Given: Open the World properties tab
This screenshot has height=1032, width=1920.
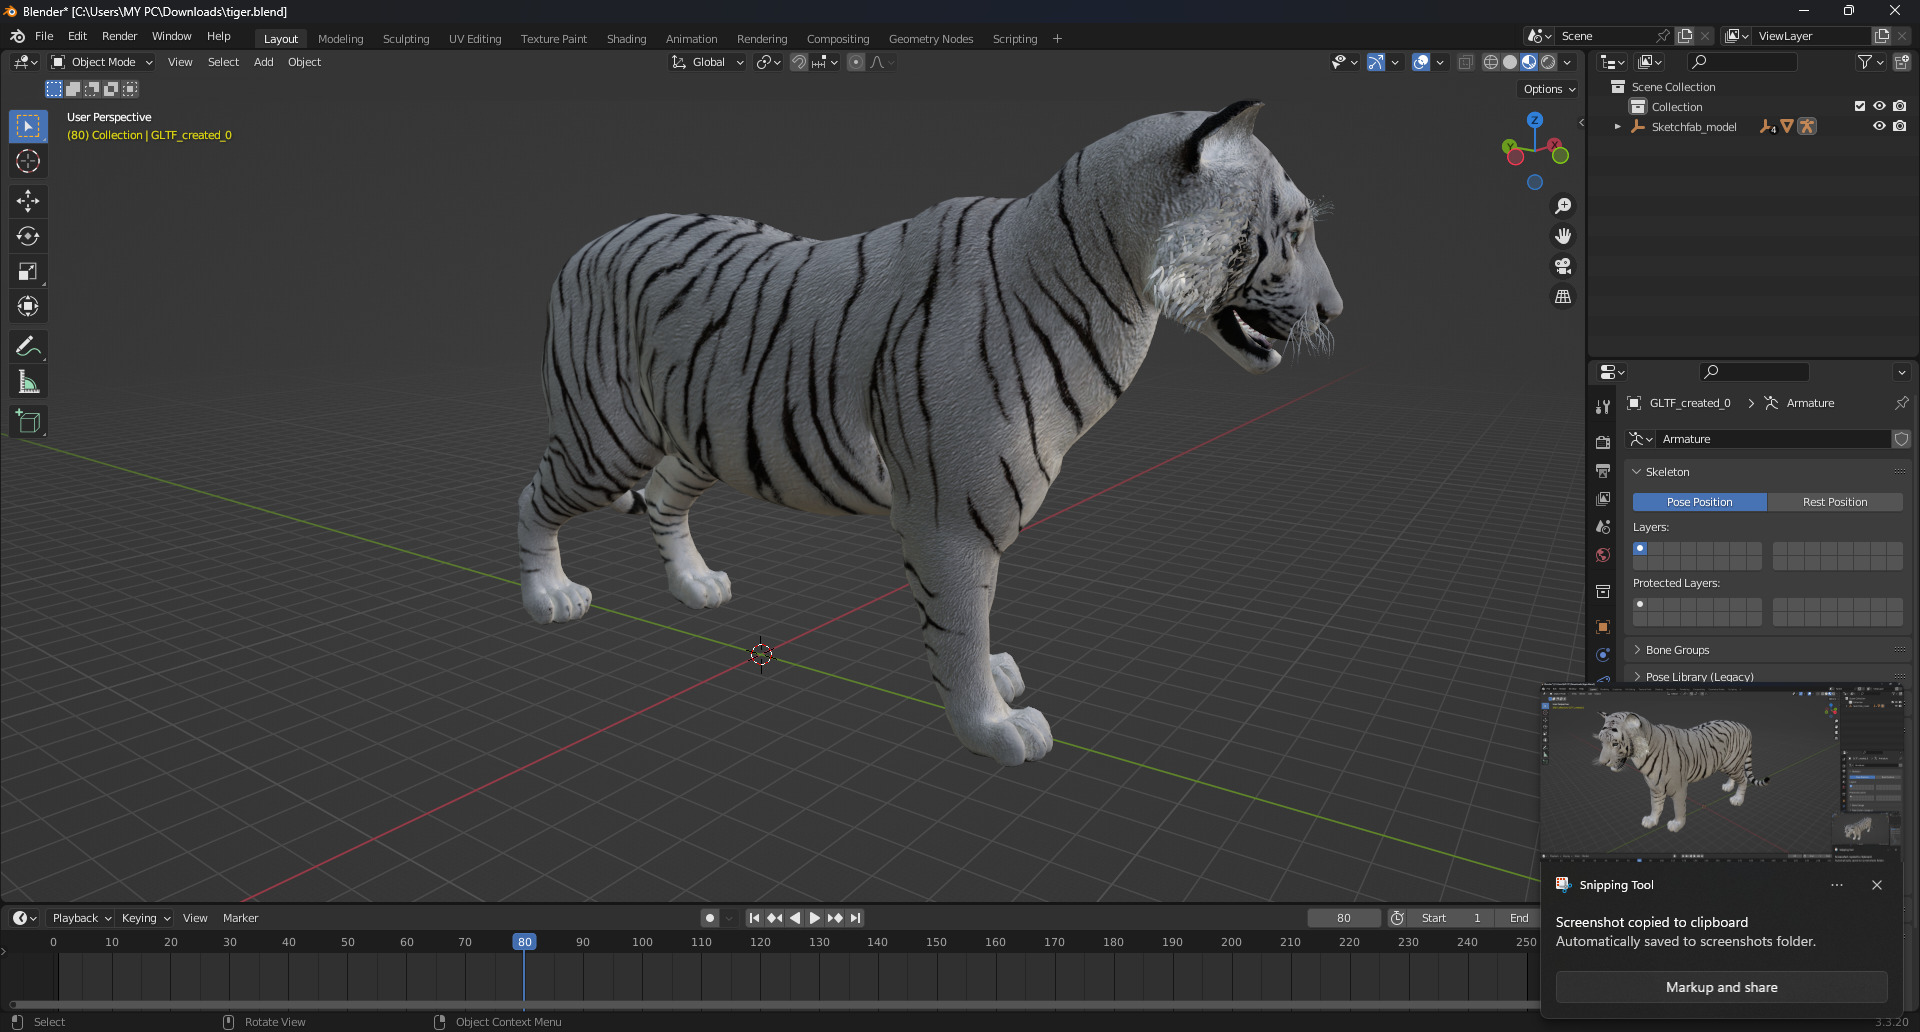Looking at the screenshot, I should click(x=1603, y=555).
